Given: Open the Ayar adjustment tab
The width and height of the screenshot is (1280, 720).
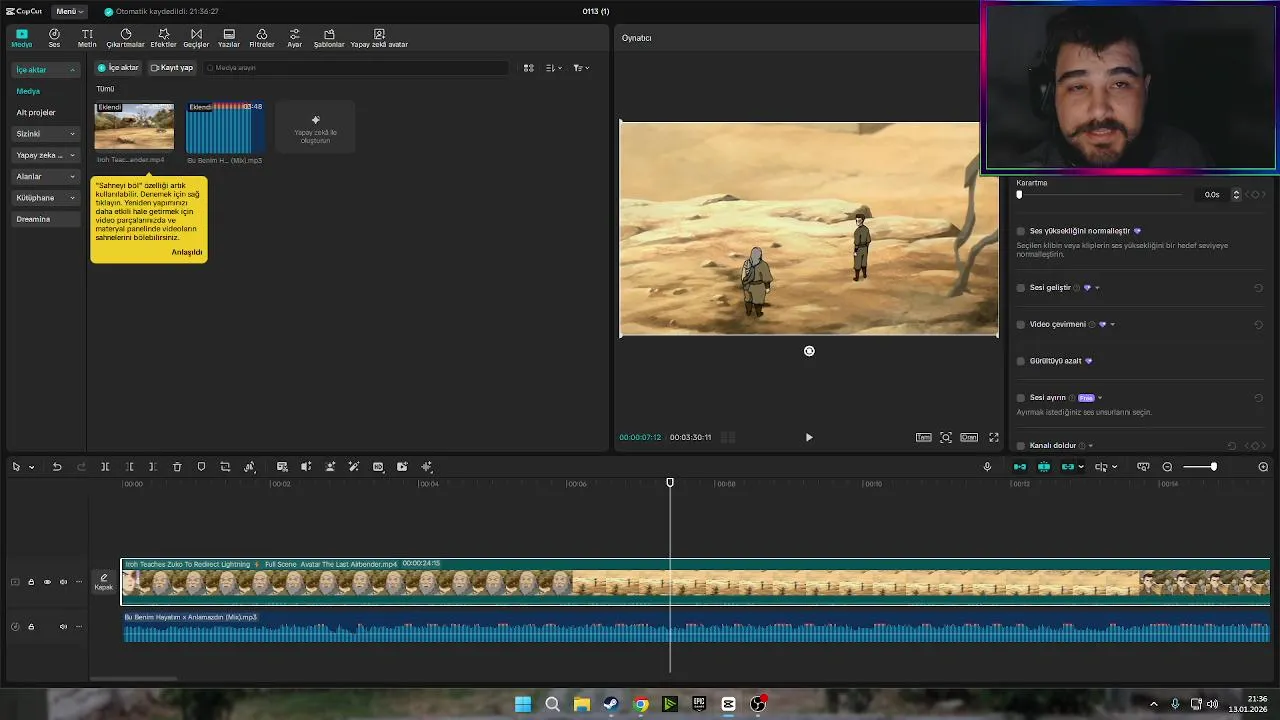Looking at the screenshot, I should pos(294,38).
